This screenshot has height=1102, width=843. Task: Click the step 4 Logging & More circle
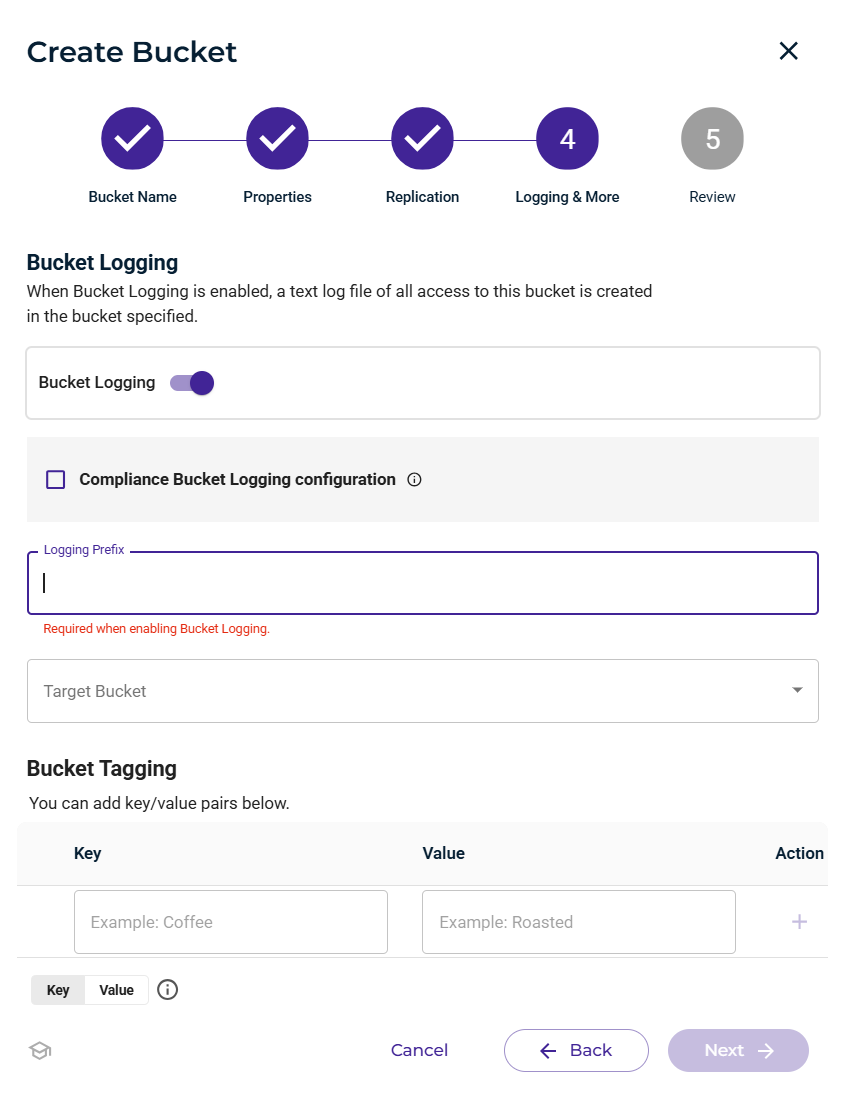[x=567, y=138]
